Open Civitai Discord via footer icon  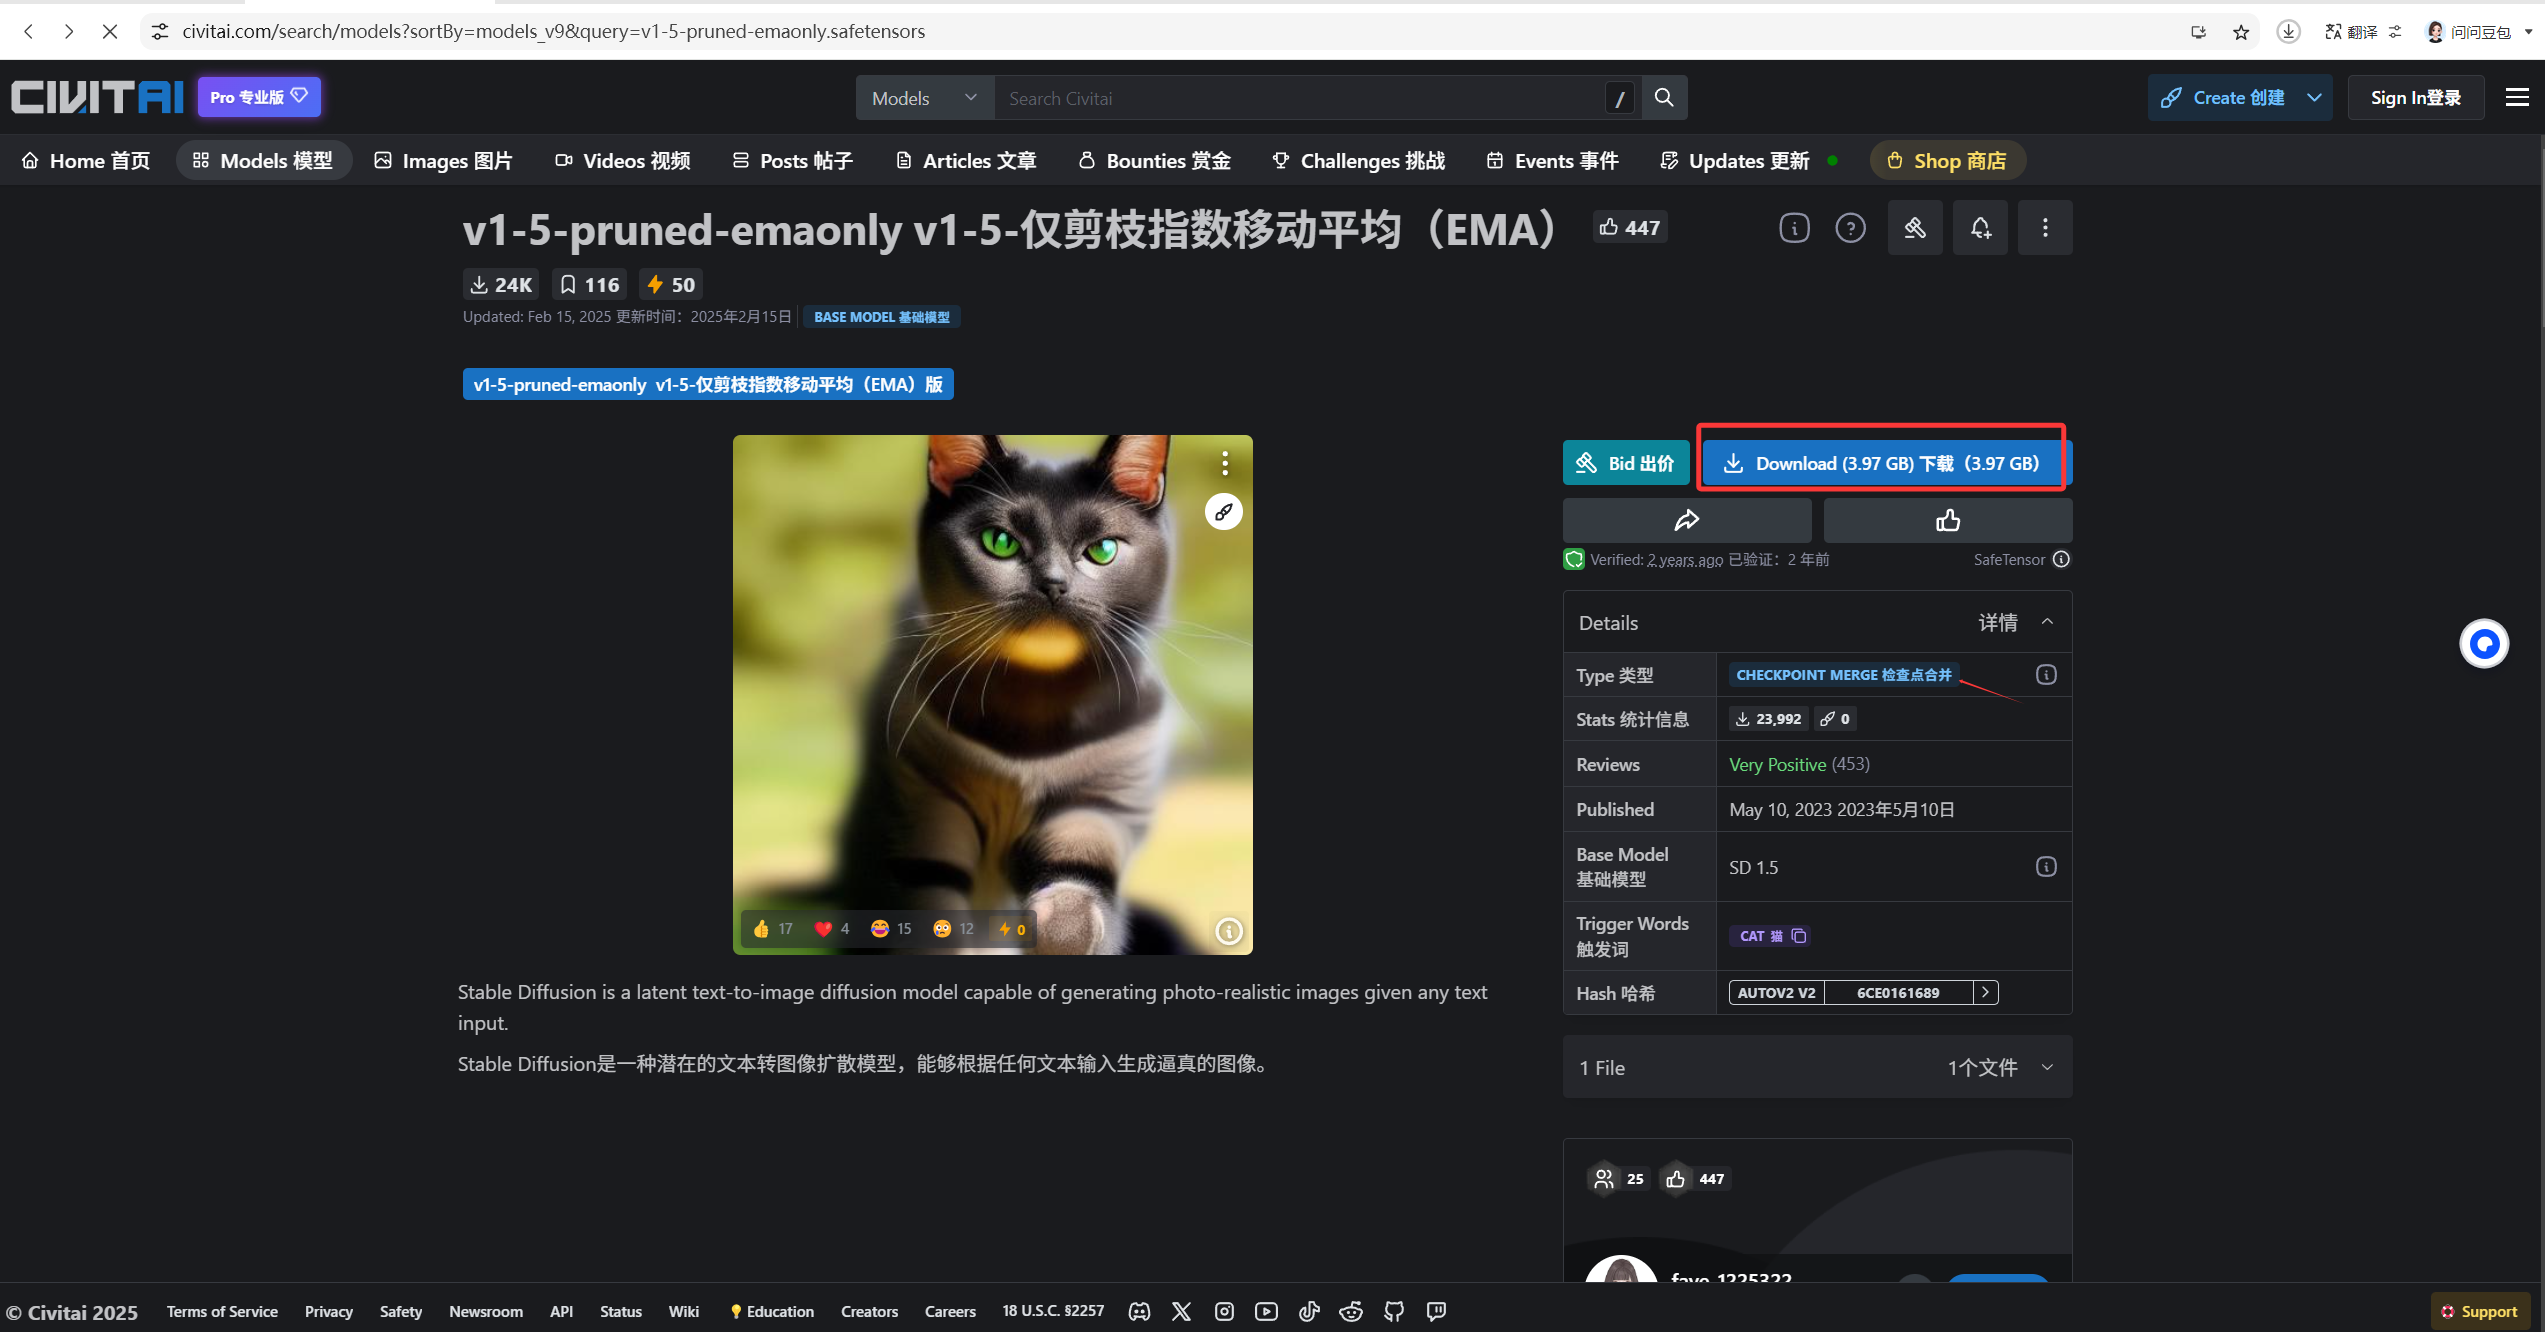[x=1139, y=1311]
